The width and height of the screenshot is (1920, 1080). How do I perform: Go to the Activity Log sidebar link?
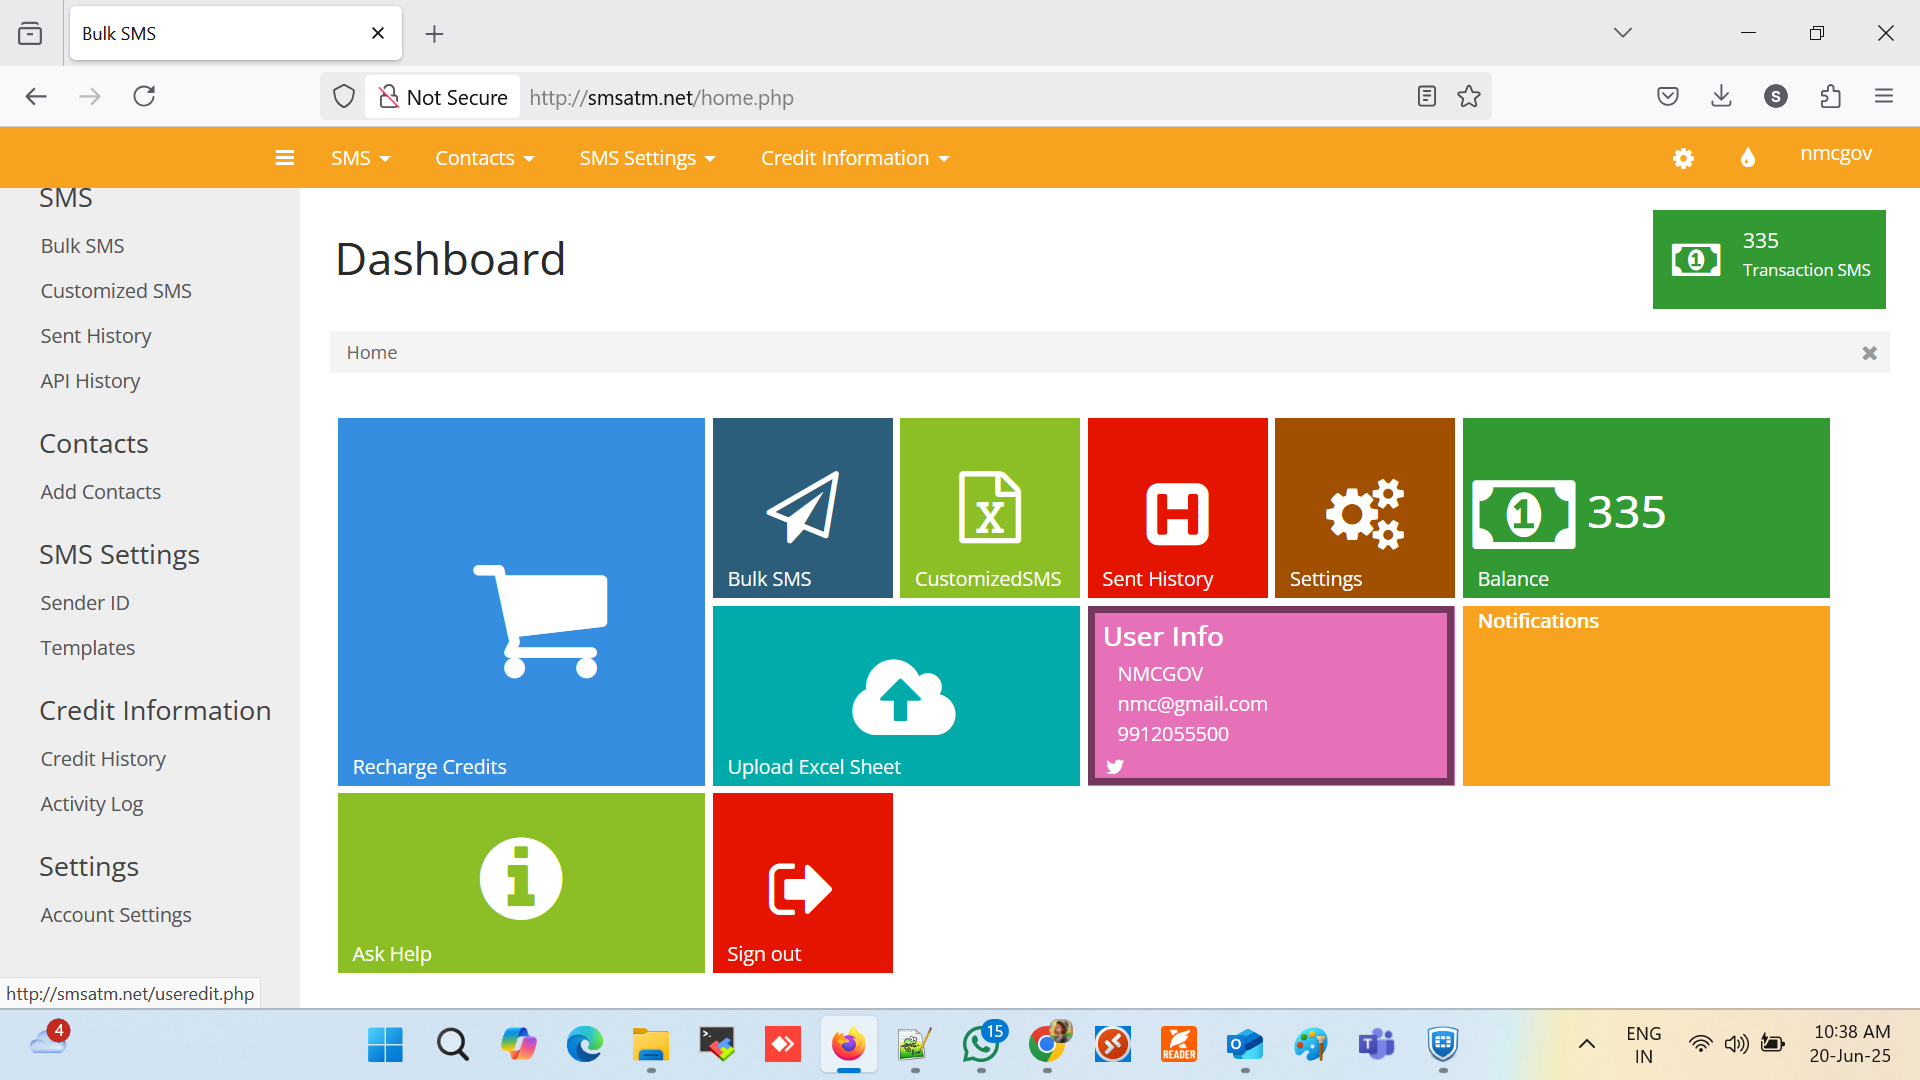[92, 804]
